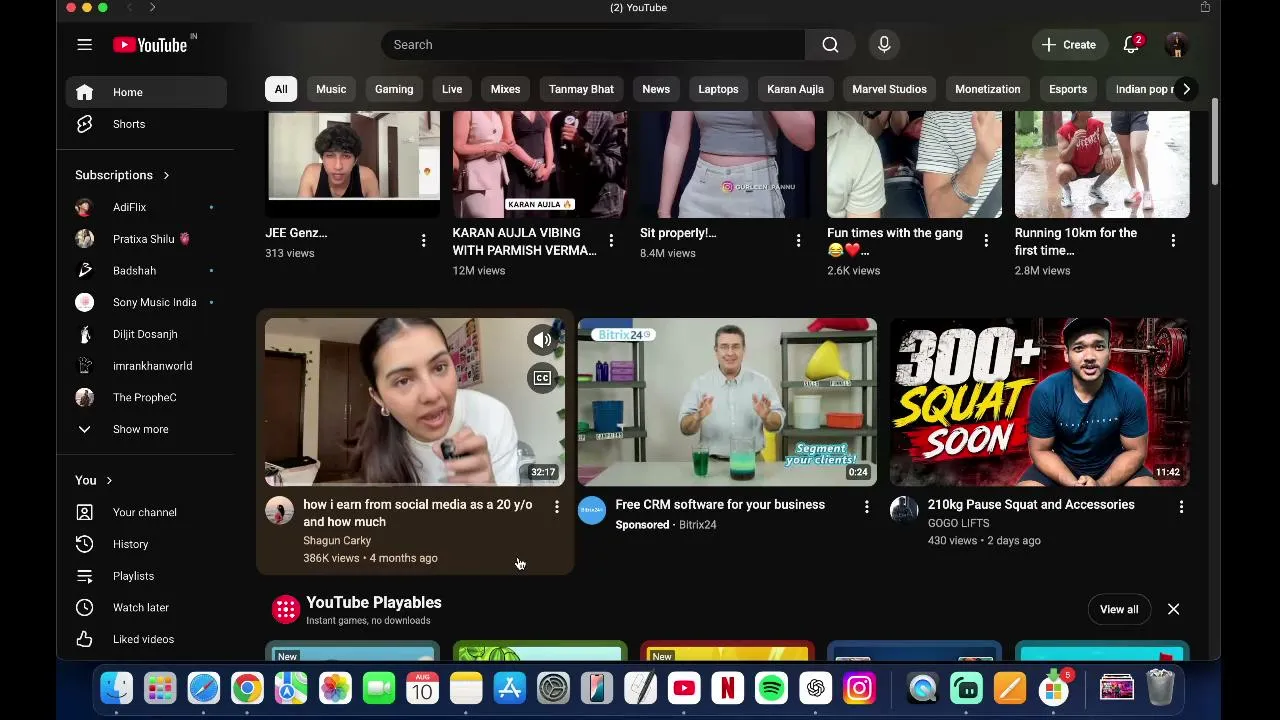
Task: Open options for the JEE Genz short
Action: [x=423, y=240]
